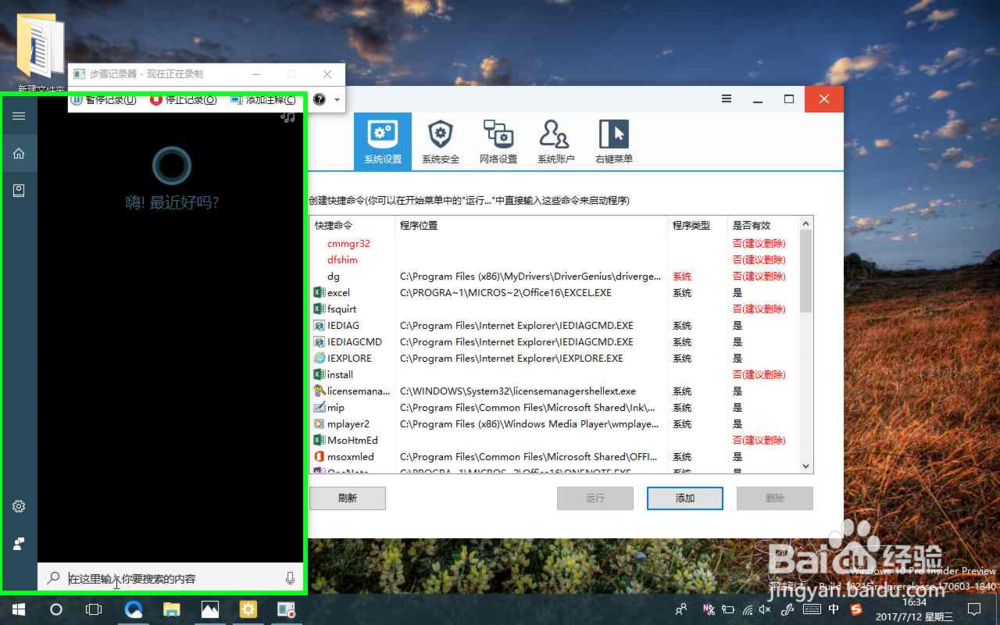1000x625 pixels.
Task: Expand Cortana's hamburger menu
Action: 18,114
